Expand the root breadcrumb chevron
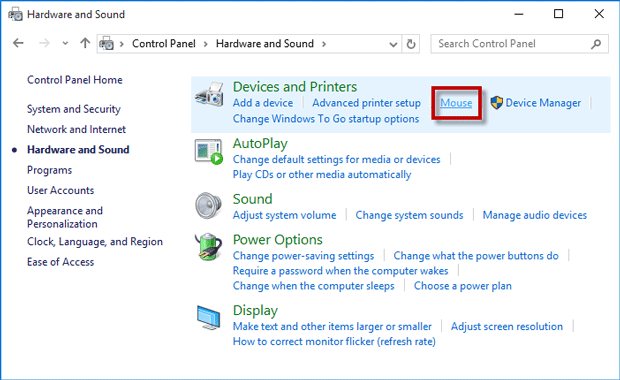The height and width of the screenshot is (380, 620). (x=122, y=44)
